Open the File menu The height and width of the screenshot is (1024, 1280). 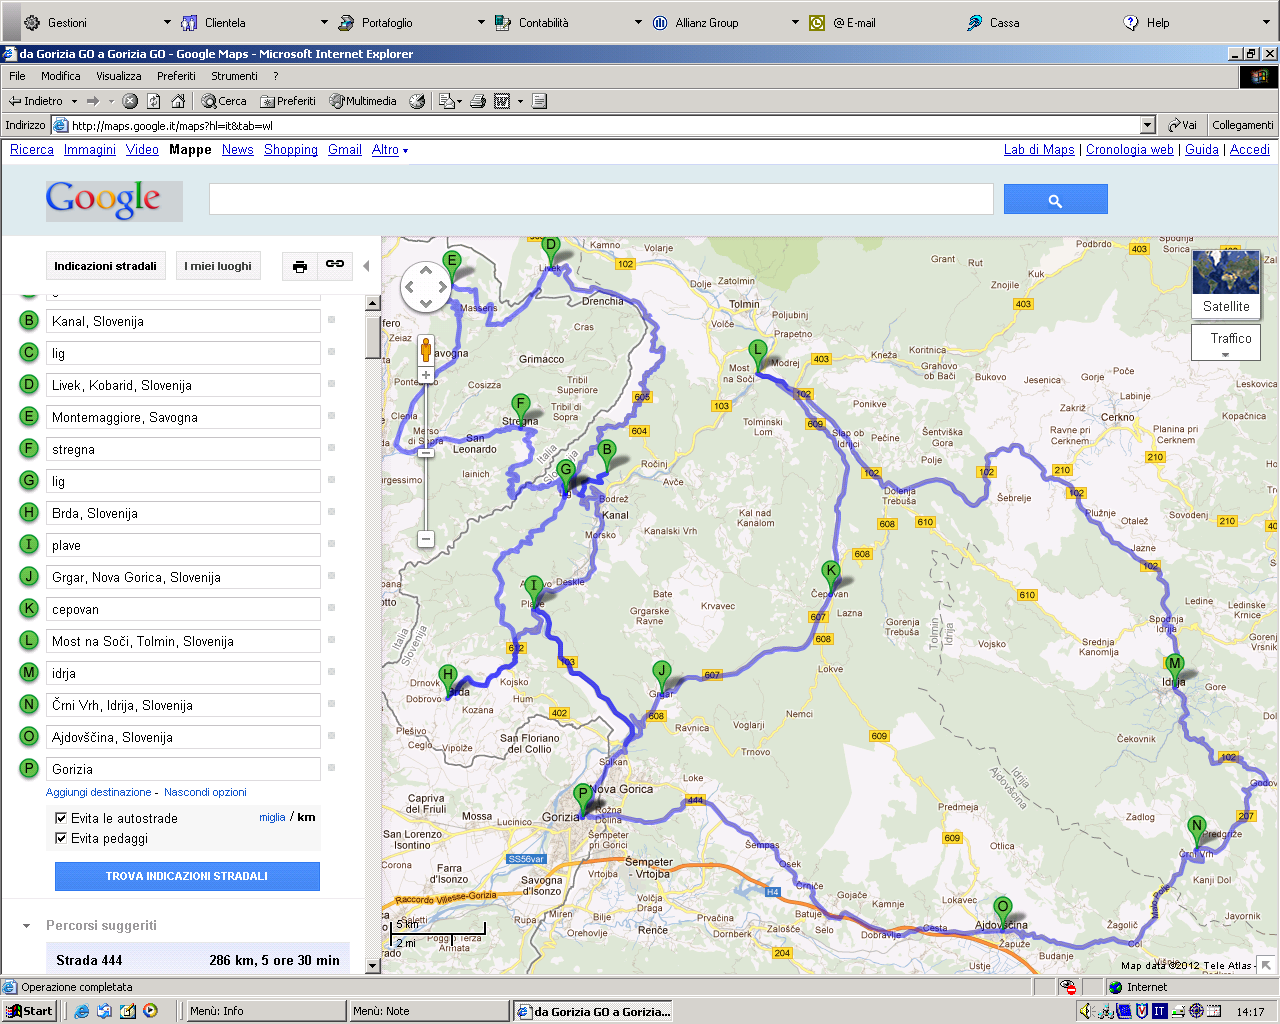pos(17,76)
